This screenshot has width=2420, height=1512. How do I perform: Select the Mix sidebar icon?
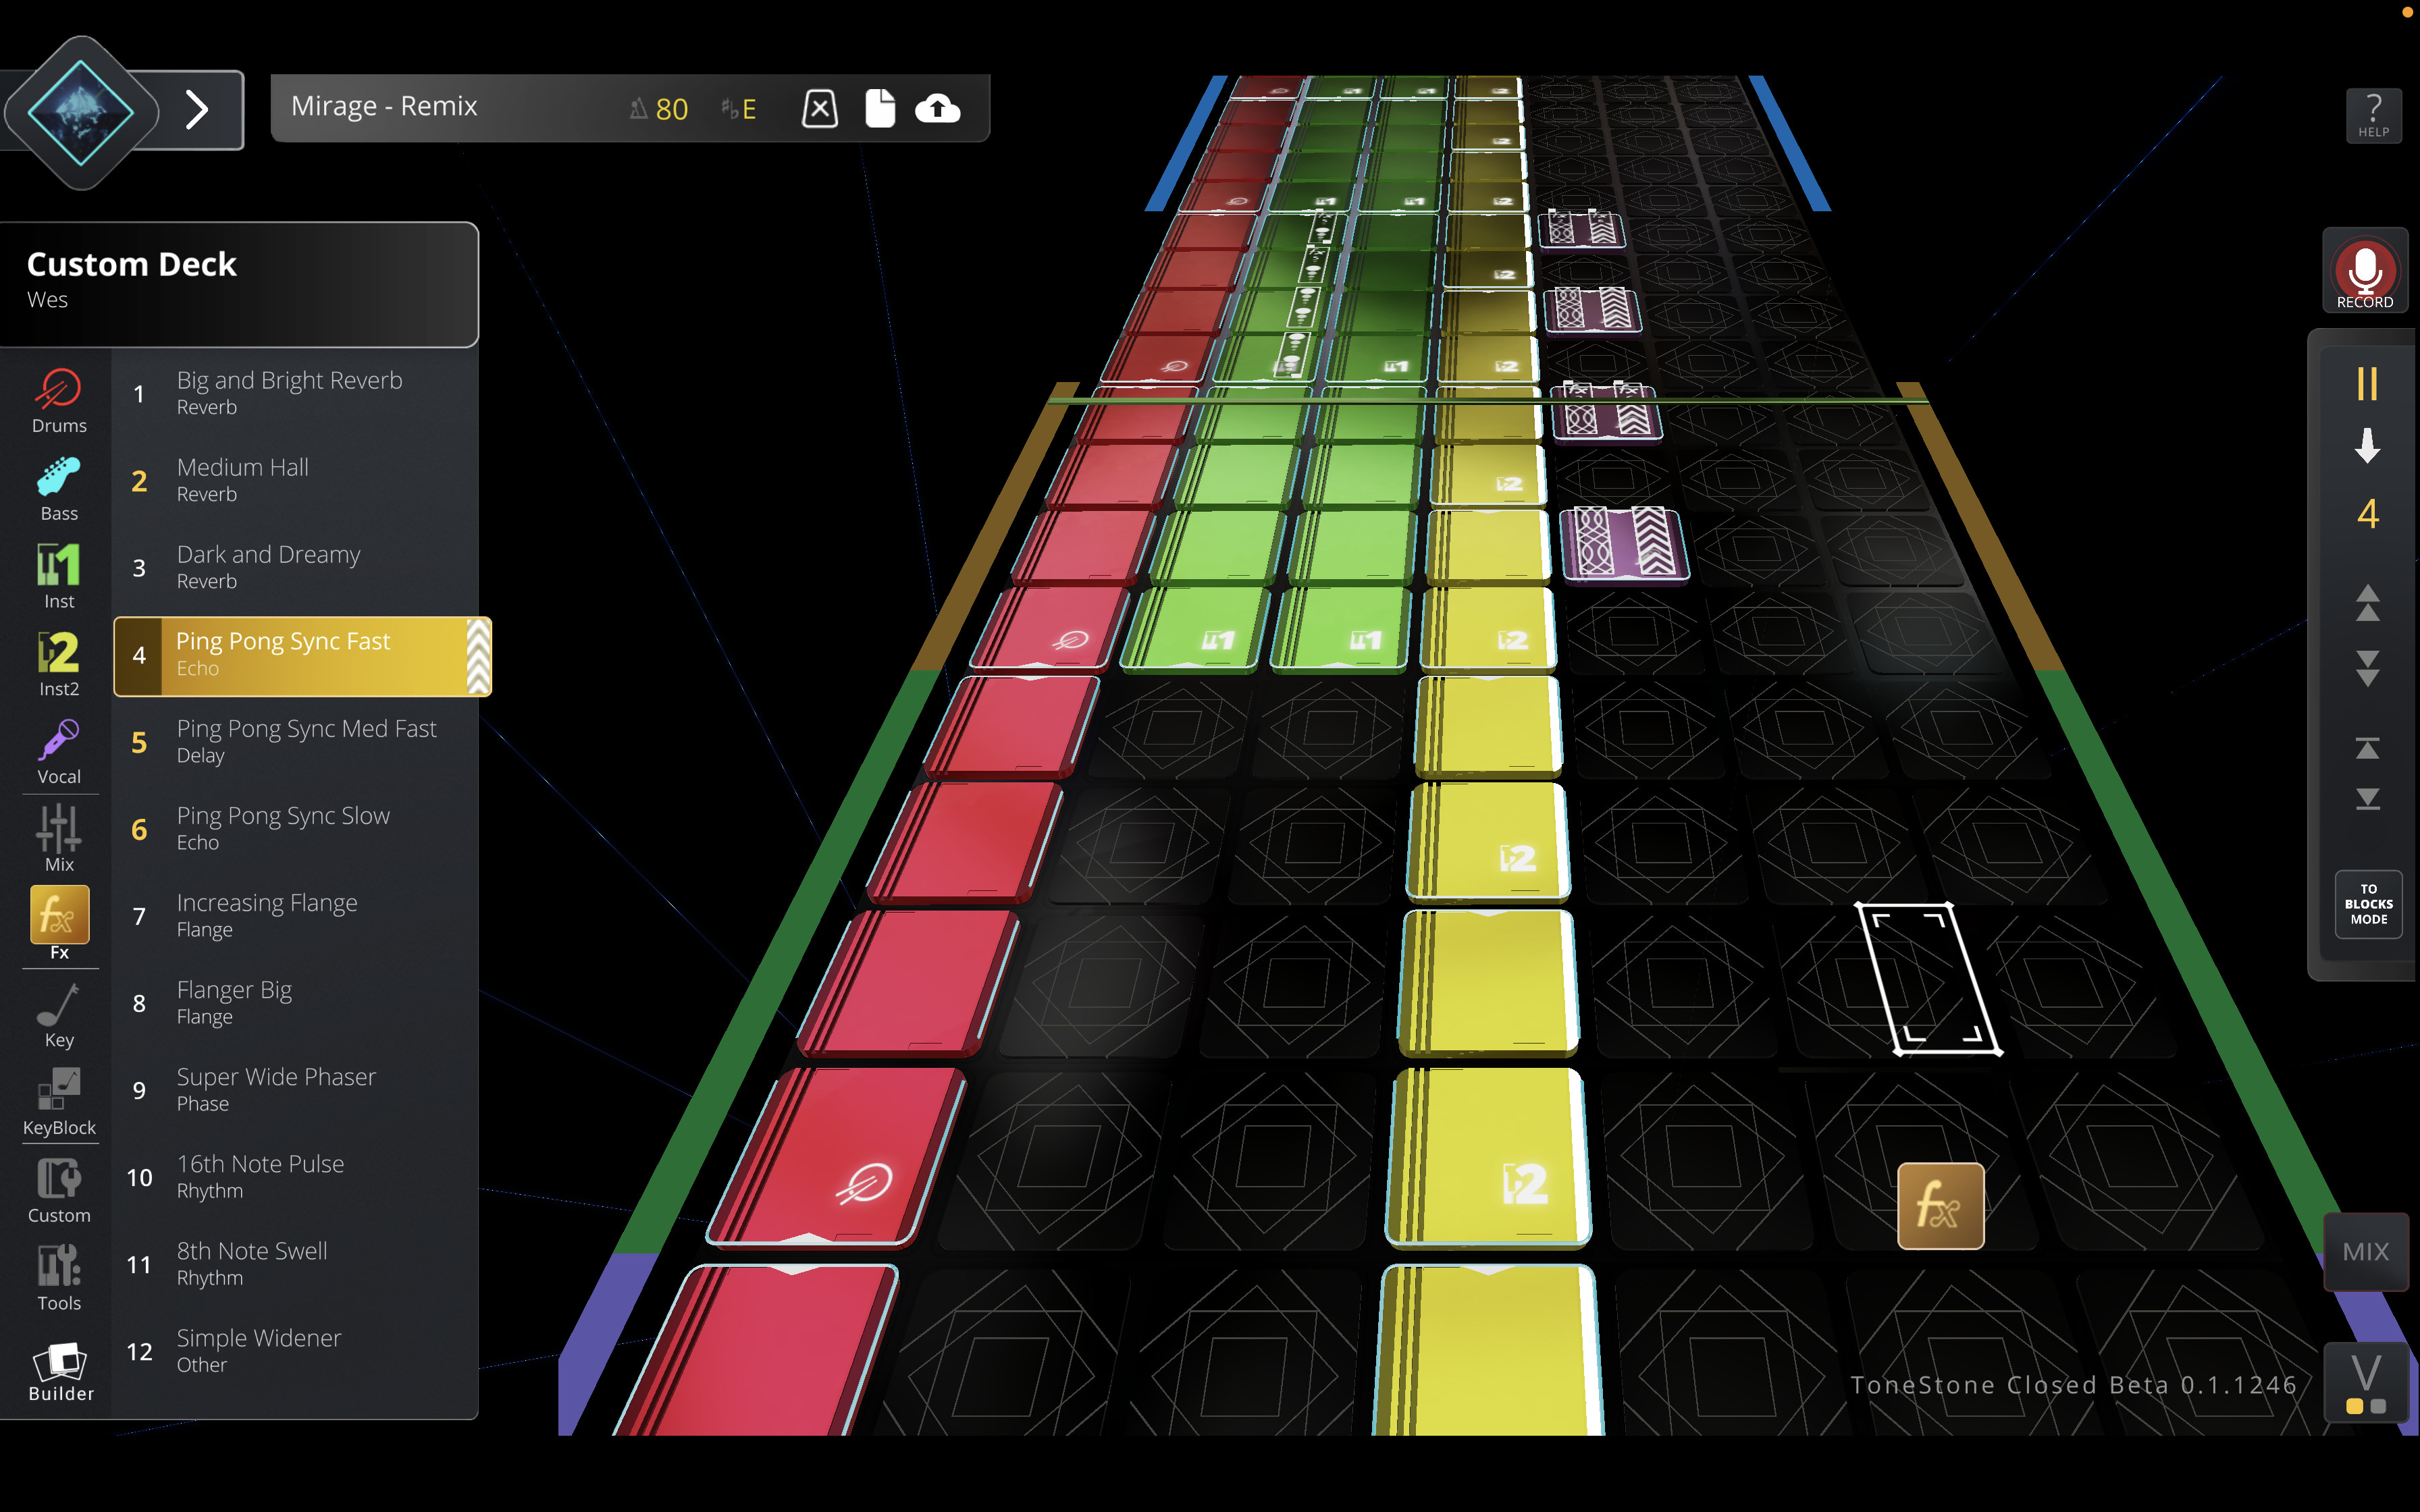pyautogui.click(x=58, y=835)
